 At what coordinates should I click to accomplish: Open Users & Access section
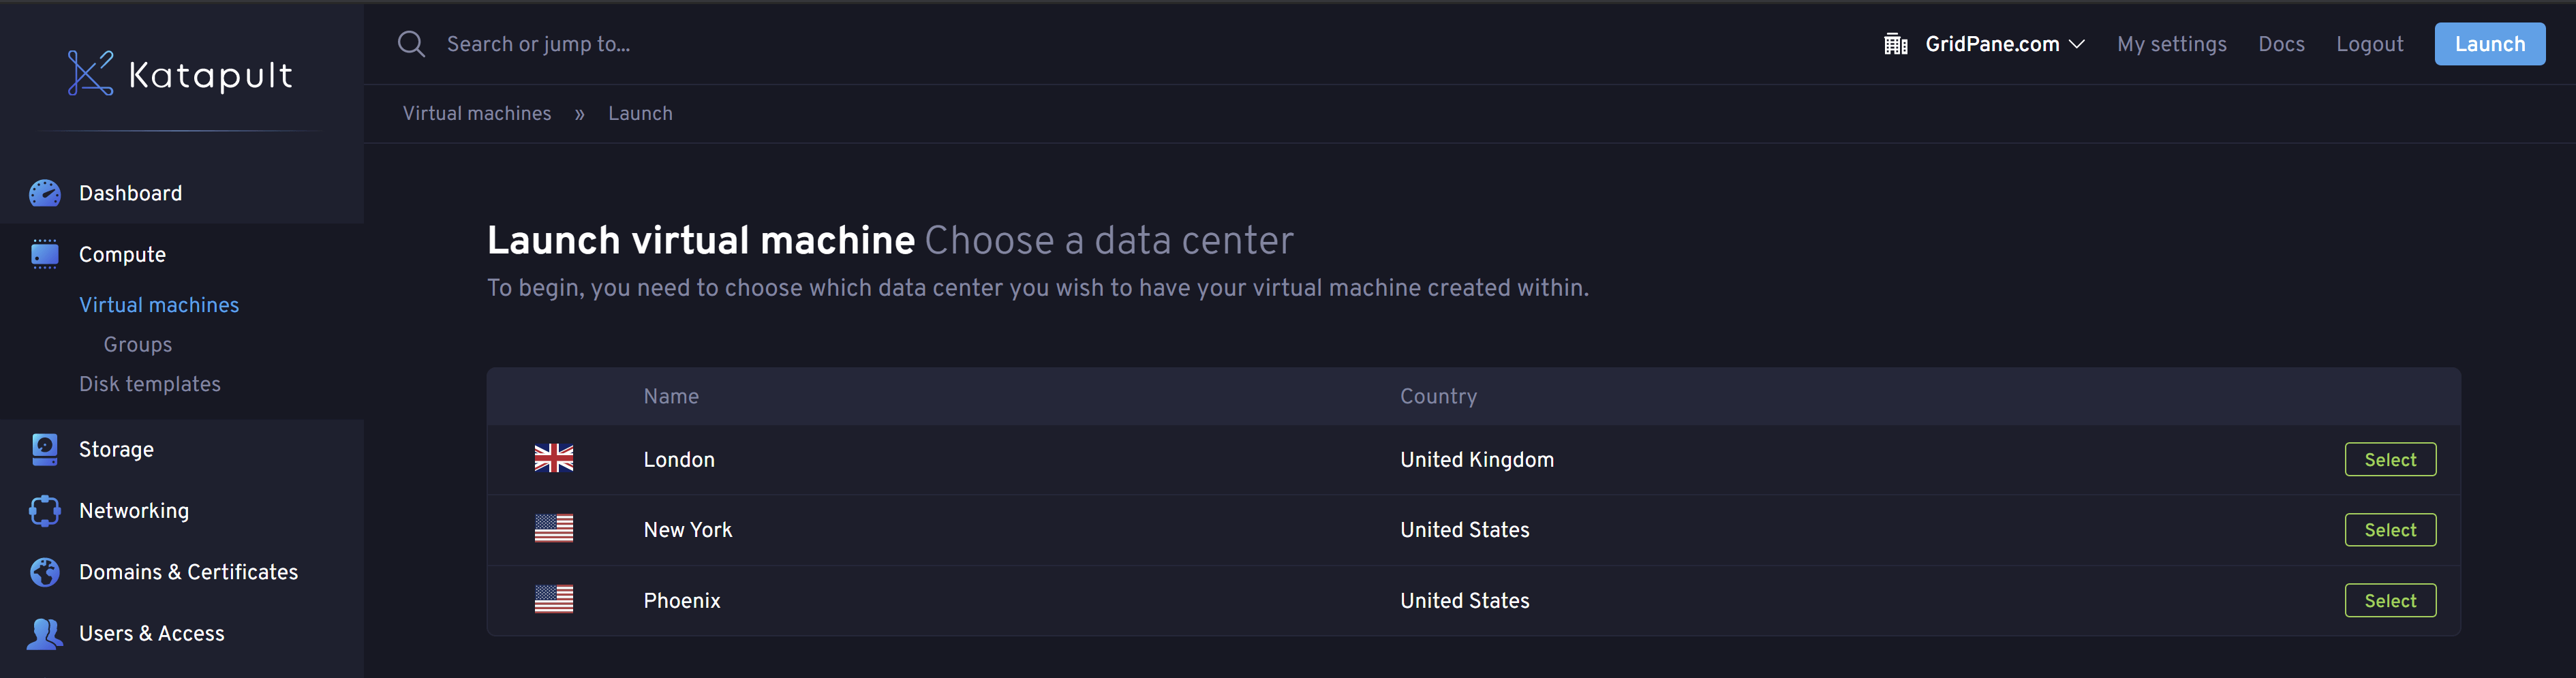coord(152,634)
